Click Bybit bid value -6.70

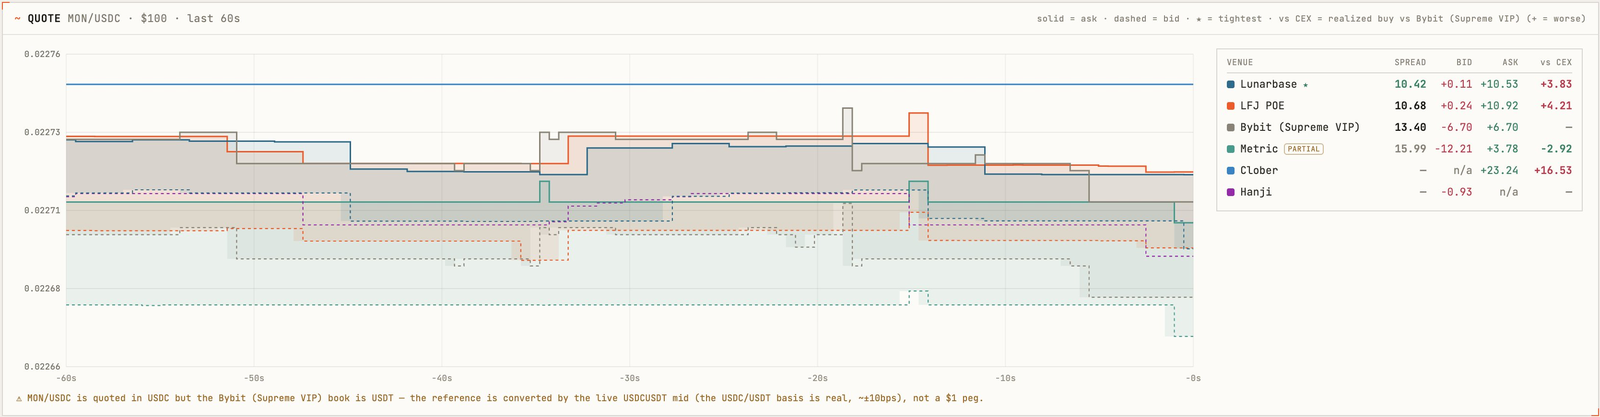(1456, 128)
